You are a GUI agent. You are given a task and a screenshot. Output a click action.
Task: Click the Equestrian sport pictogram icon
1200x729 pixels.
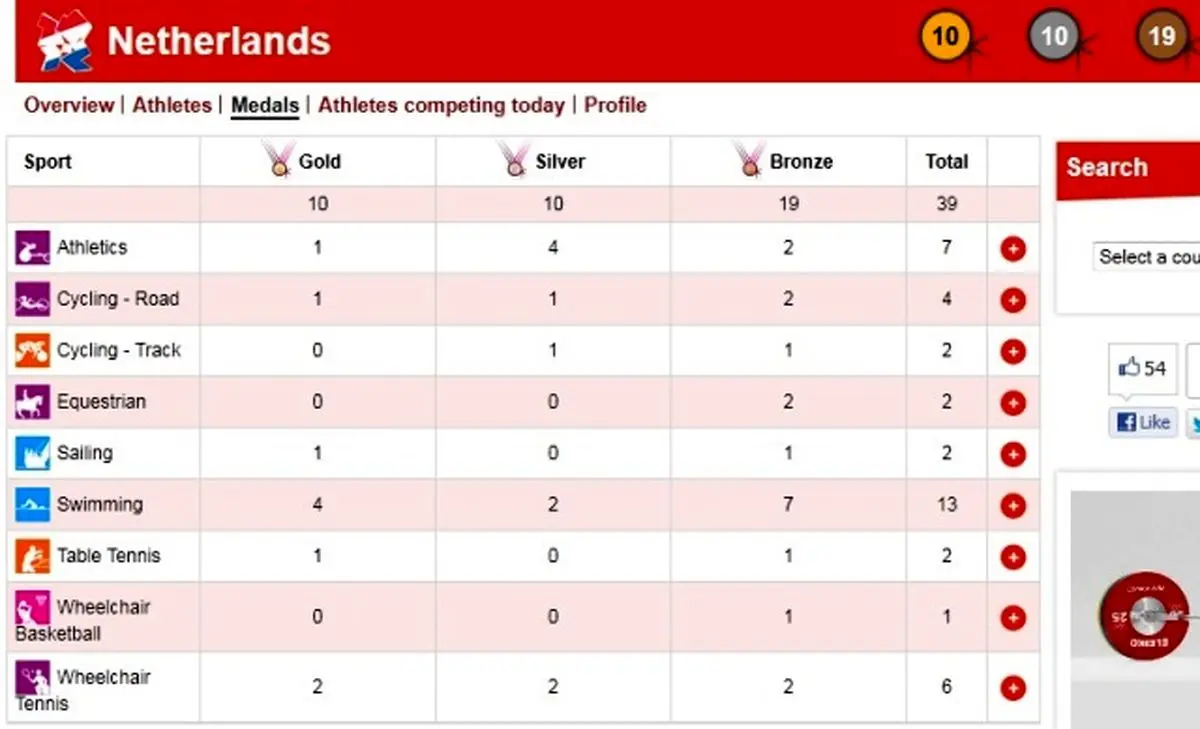coord(32,402)
